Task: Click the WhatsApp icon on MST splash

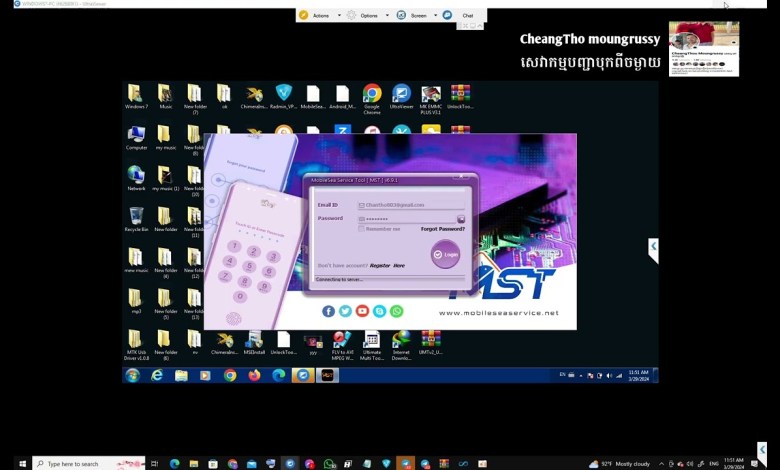Action: 397,311
